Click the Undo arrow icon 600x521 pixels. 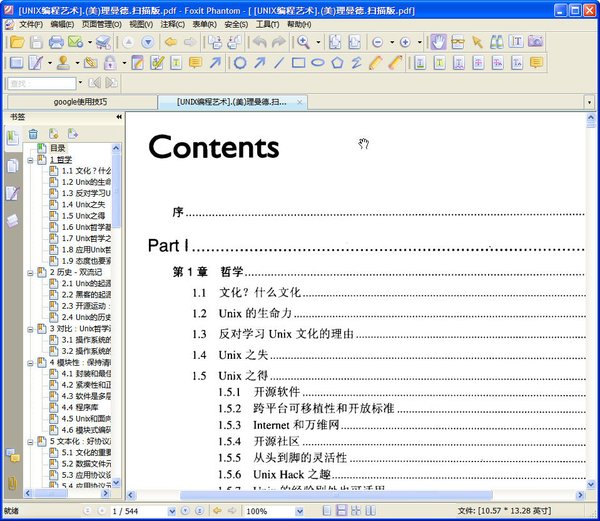[x=259, y=42]
